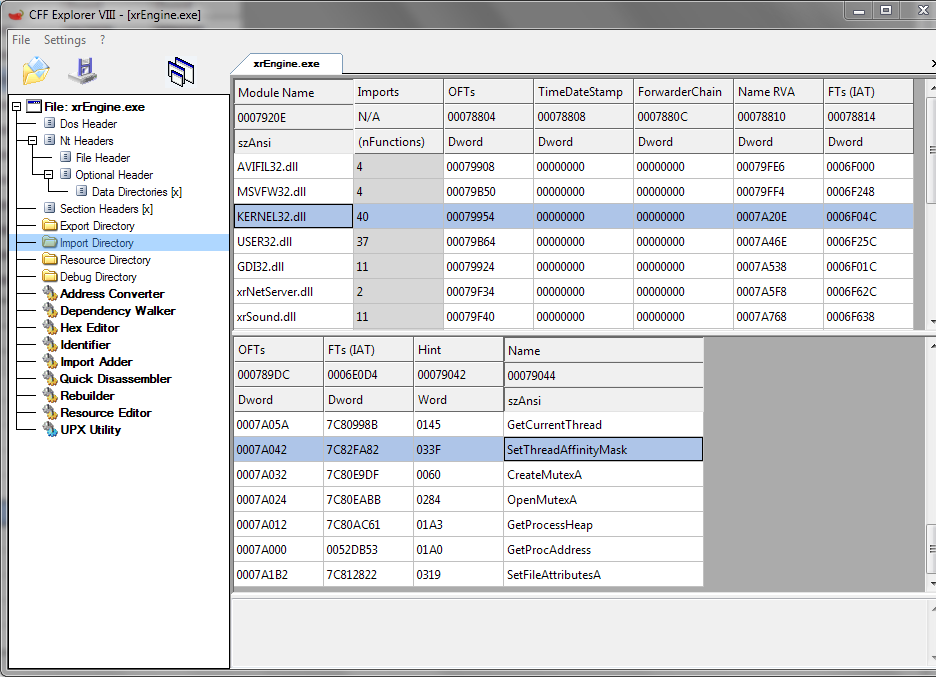The height and width of the screenshot is (677, 936).
Task: Select the Export Directory tree item
Action: (96, 226)
